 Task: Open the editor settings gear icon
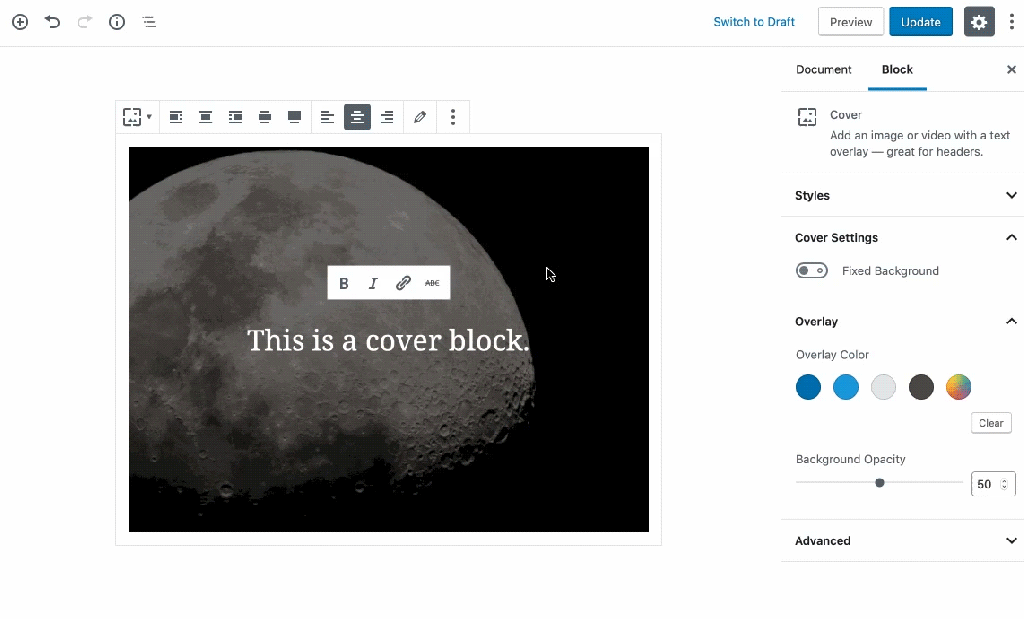point(979,21)
